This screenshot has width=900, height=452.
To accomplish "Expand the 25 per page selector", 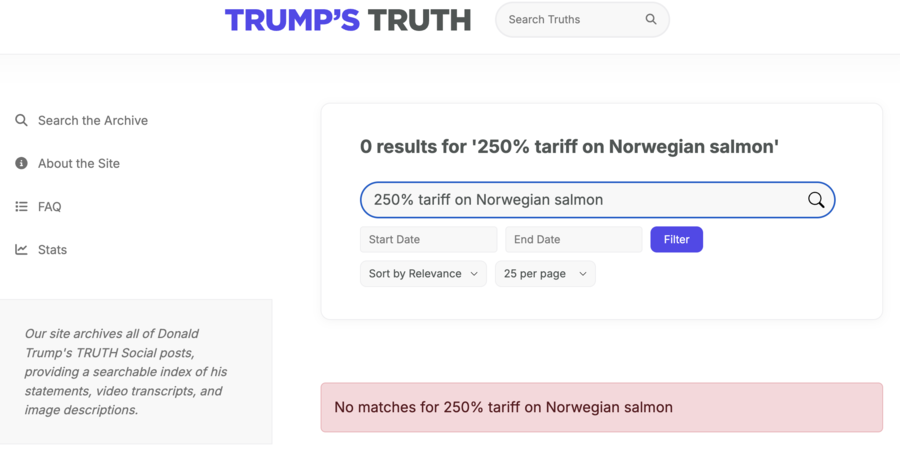I will [545, 273].
